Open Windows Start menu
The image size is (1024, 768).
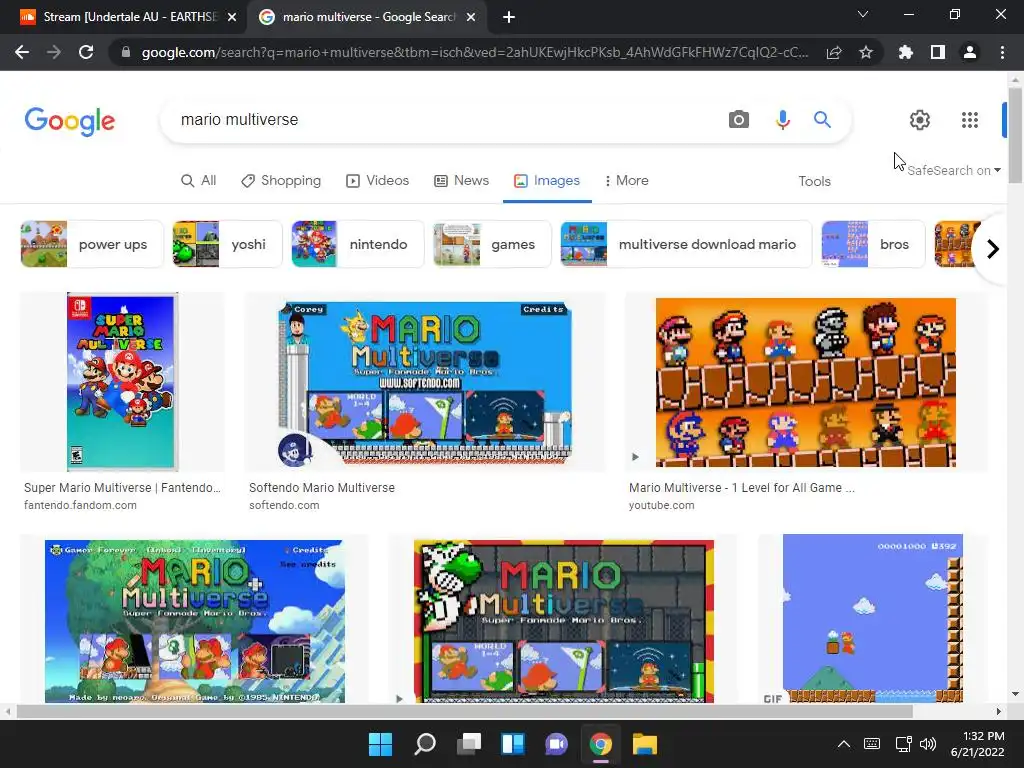tap(380, 744)
